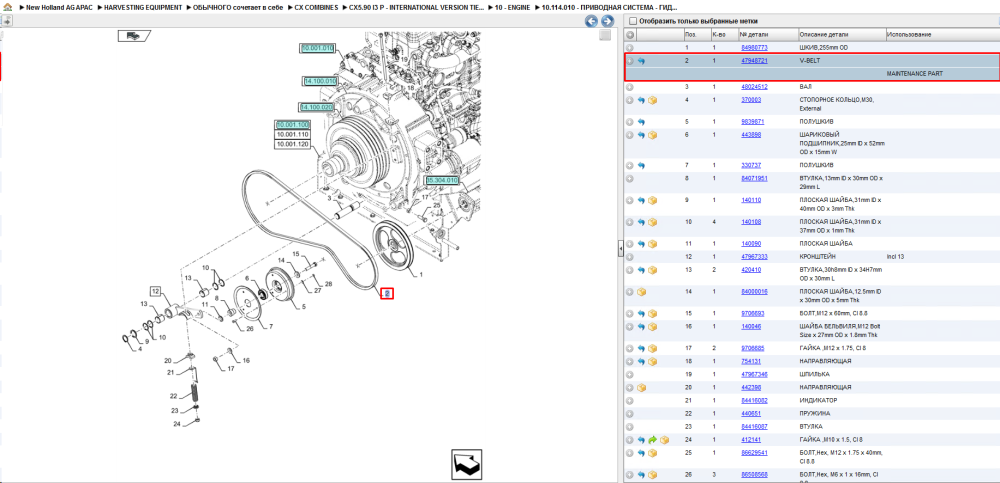Select 'ШПИЛЬКА' description in row 19

pos(814,375)
